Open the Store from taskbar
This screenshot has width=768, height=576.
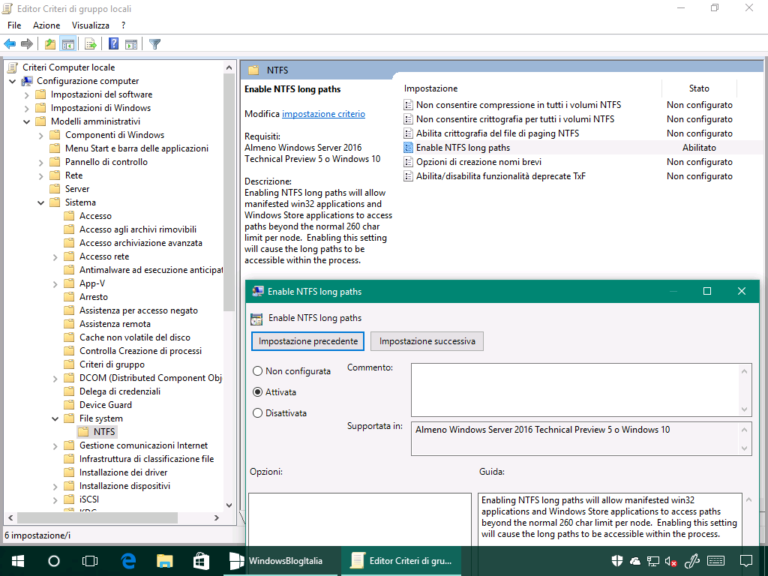201,561
